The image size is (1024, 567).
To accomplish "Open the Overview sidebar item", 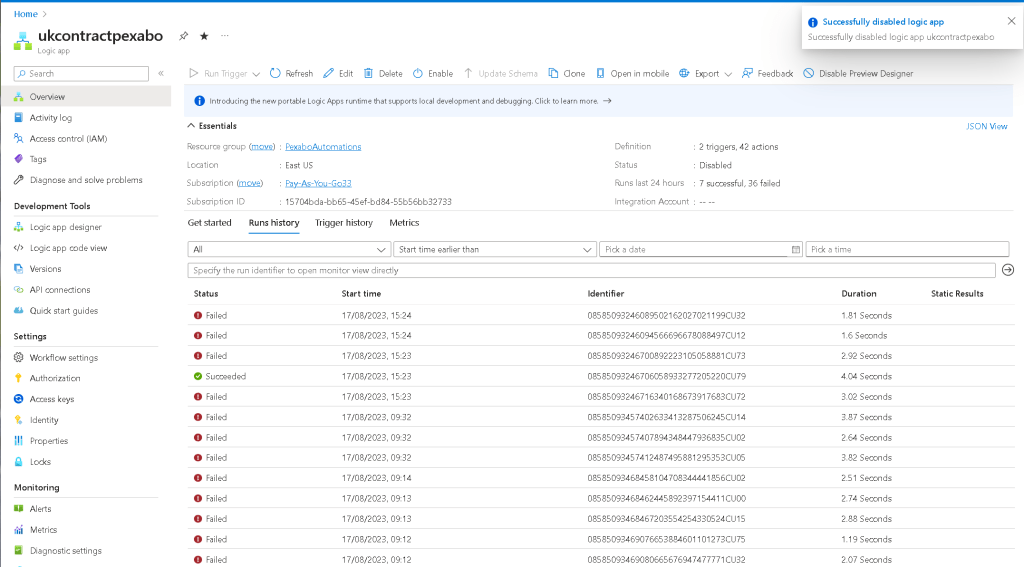I will [86, 97].
